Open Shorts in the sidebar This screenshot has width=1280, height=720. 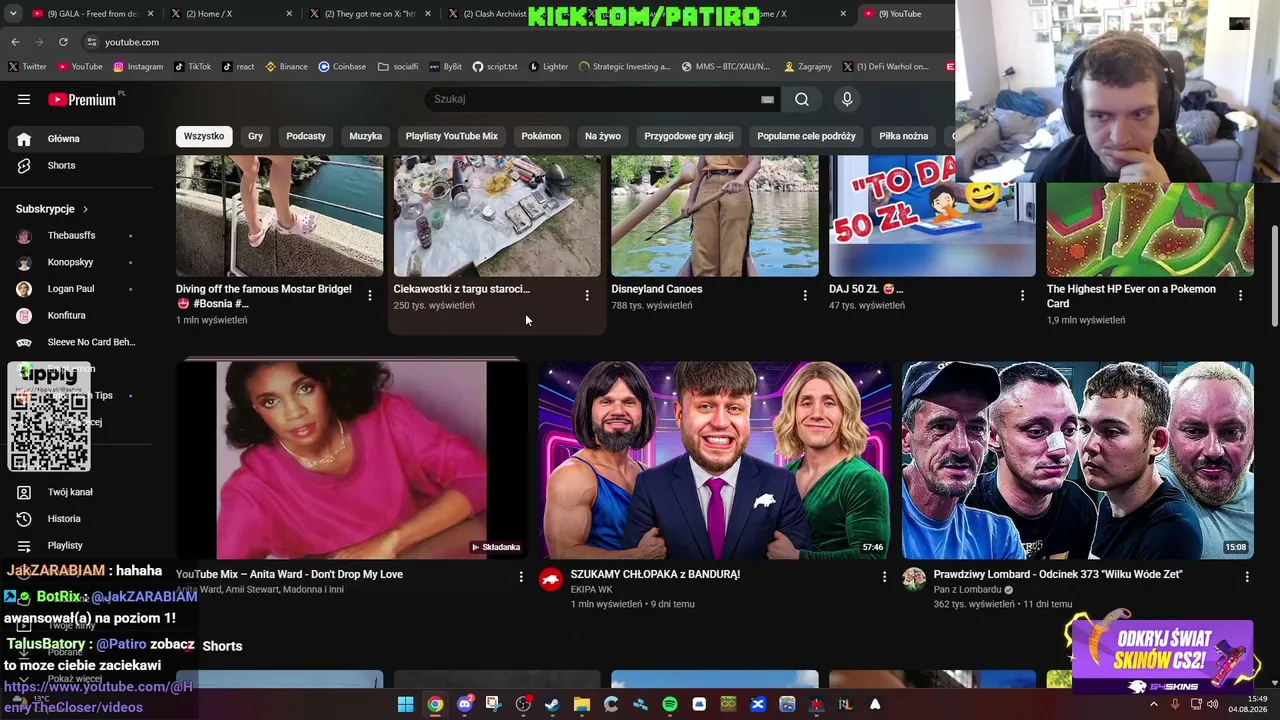(x=75, y=165)
